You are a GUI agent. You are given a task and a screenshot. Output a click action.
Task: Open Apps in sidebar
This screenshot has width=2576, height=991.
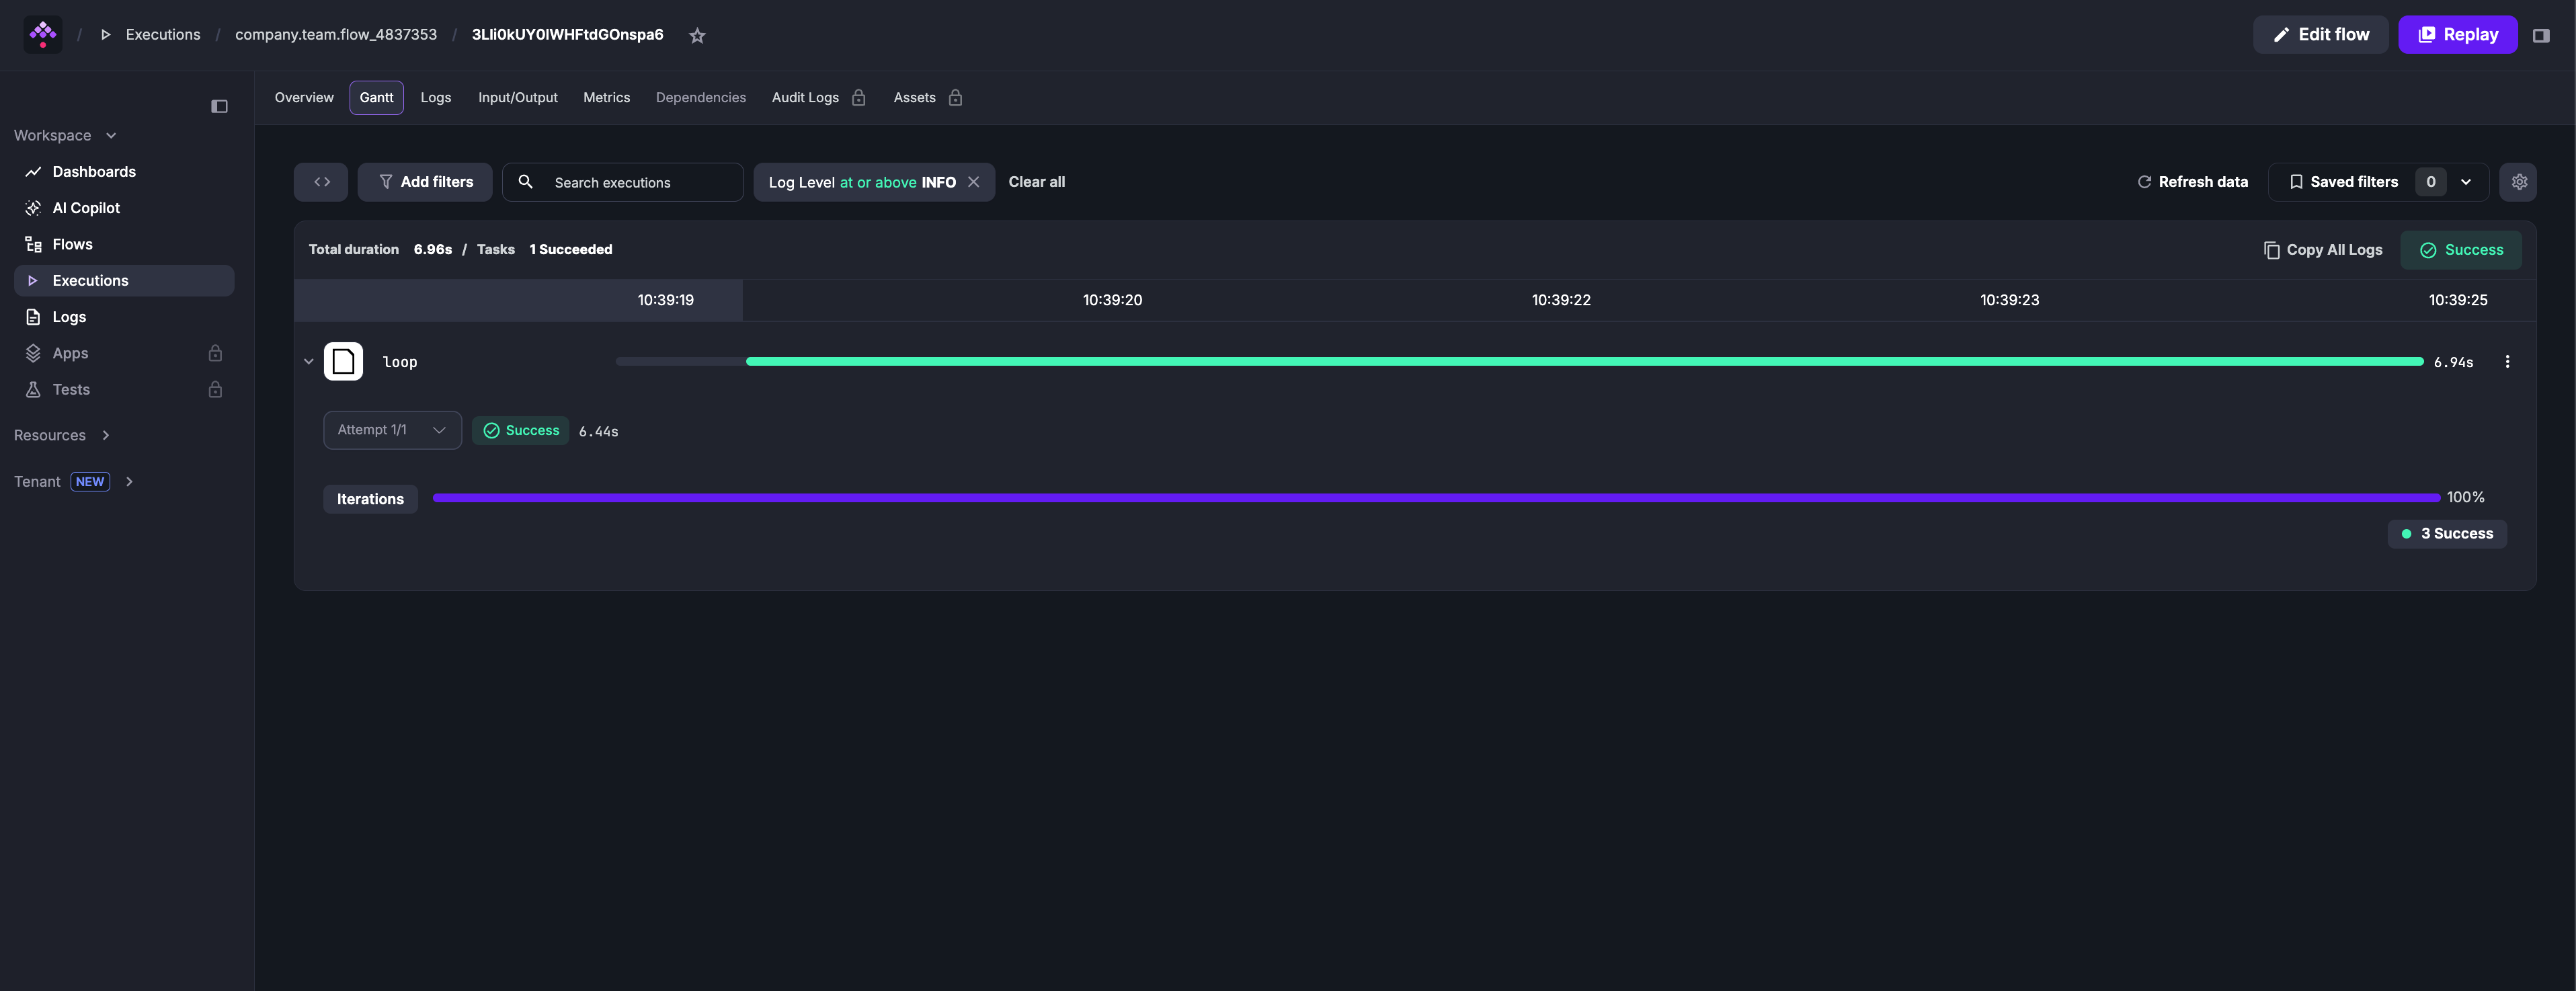coord(124,353)
